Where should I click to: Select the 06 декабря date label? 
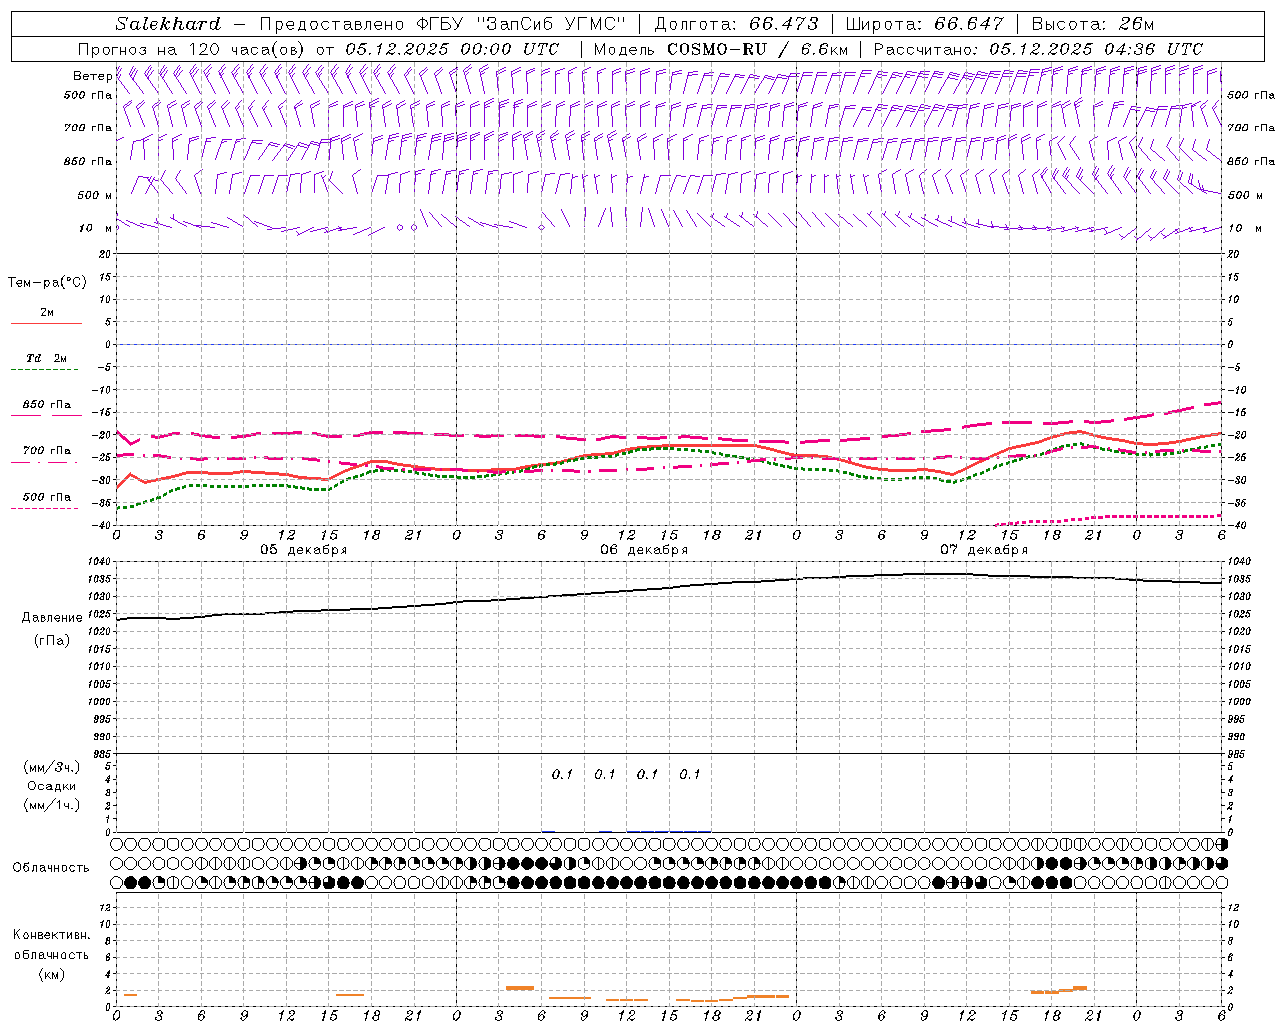click(x=644, y=550)
